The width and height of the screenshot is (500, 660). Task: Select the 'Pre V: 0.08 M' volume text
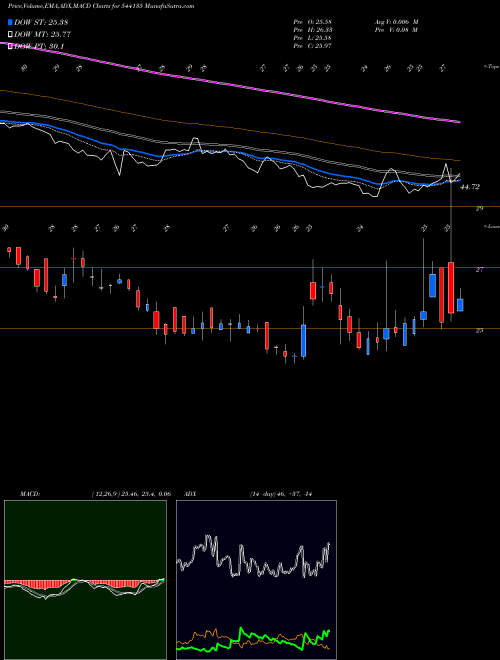coord(396,30)
